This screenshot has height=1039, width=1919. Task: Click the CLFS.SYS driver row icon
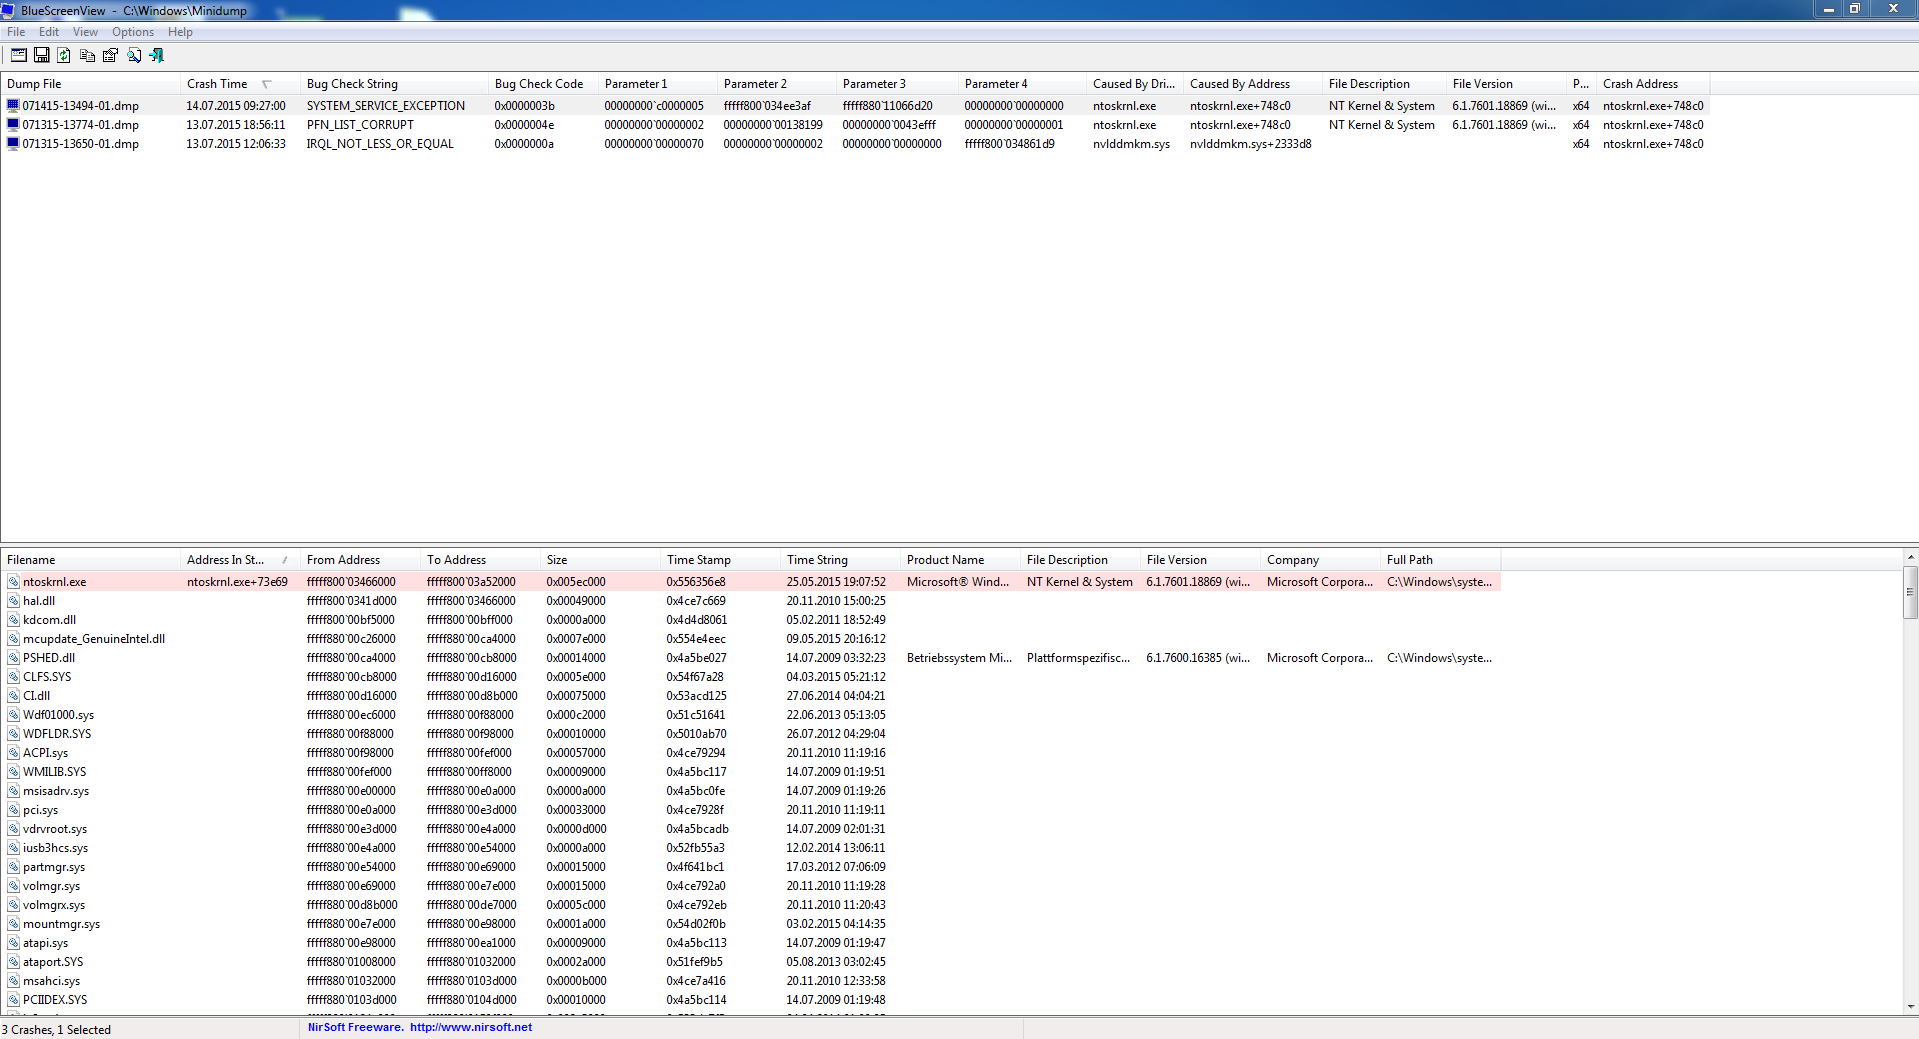pyautogui.click(x=14, y=676)
